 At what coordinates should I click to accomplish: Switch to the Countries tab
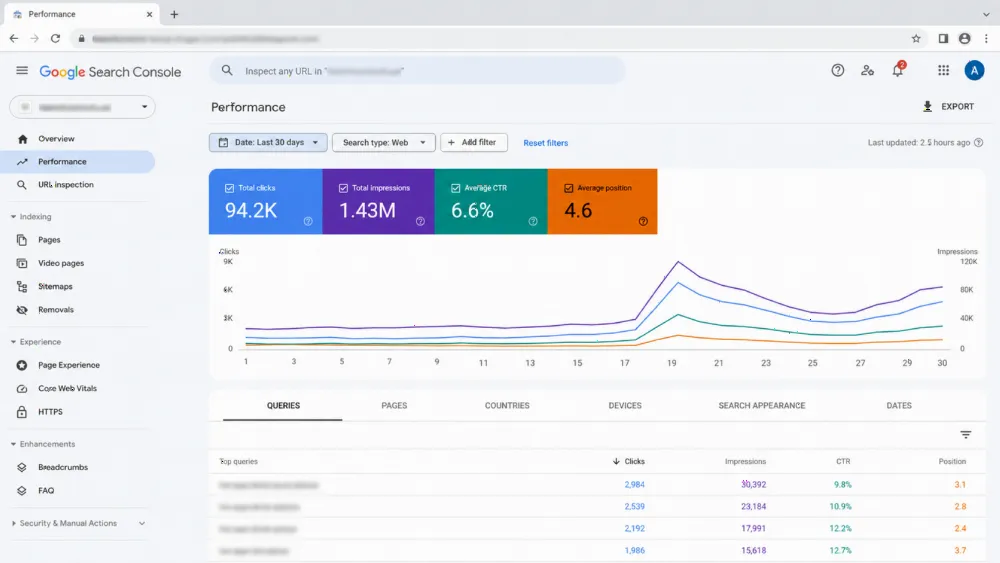[x=507, y=406]
